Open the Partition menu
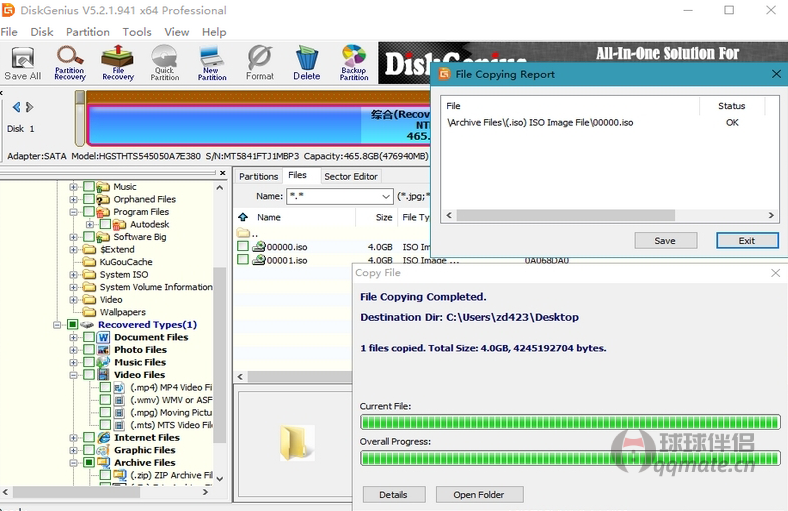The height and width of the screenshot is (511, 788). [88, 32]
